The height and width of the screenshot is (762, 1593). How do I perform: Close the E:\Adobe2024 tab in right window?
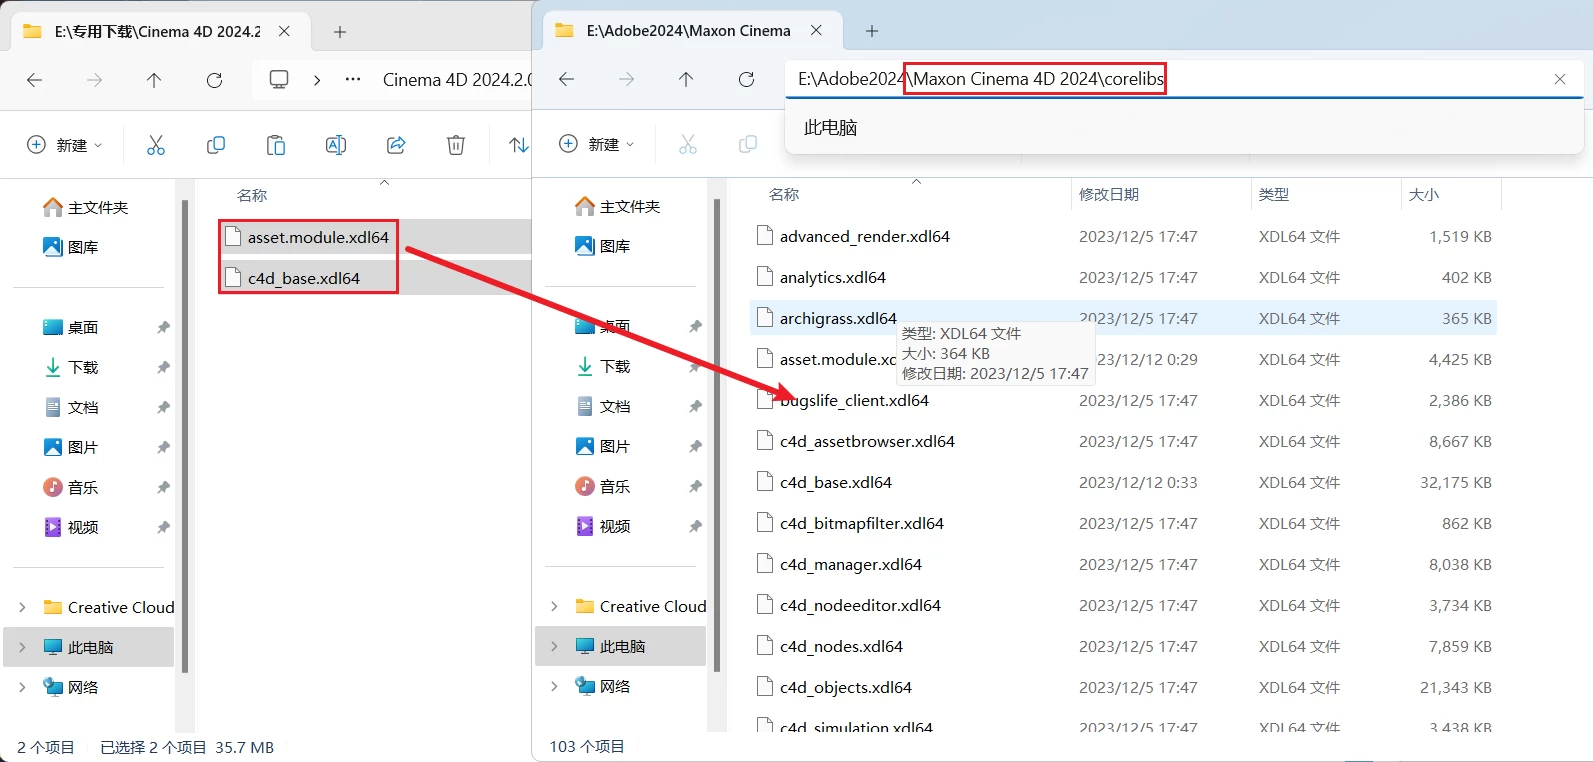coord(816,30)
